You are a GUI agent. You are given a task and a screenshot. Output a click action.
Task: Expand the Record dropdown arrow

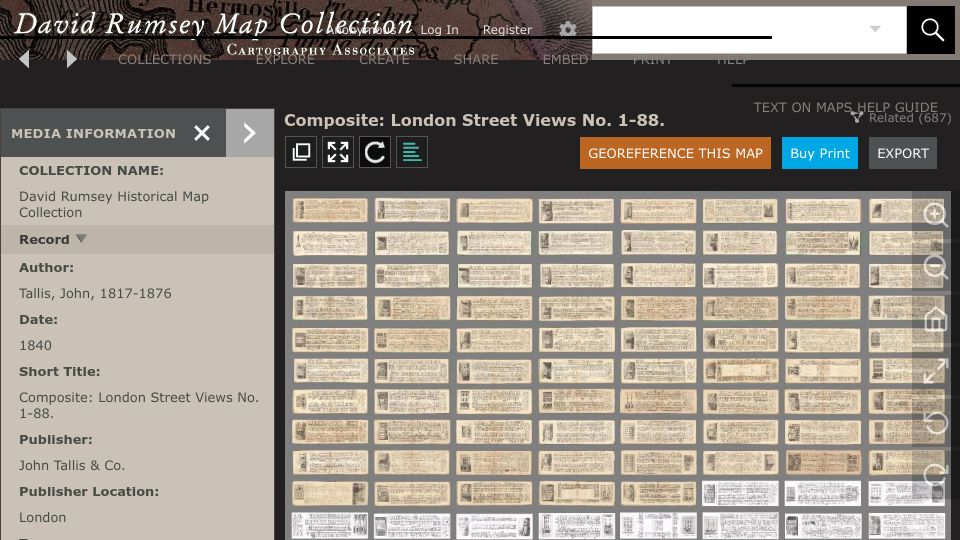(81, 239)
